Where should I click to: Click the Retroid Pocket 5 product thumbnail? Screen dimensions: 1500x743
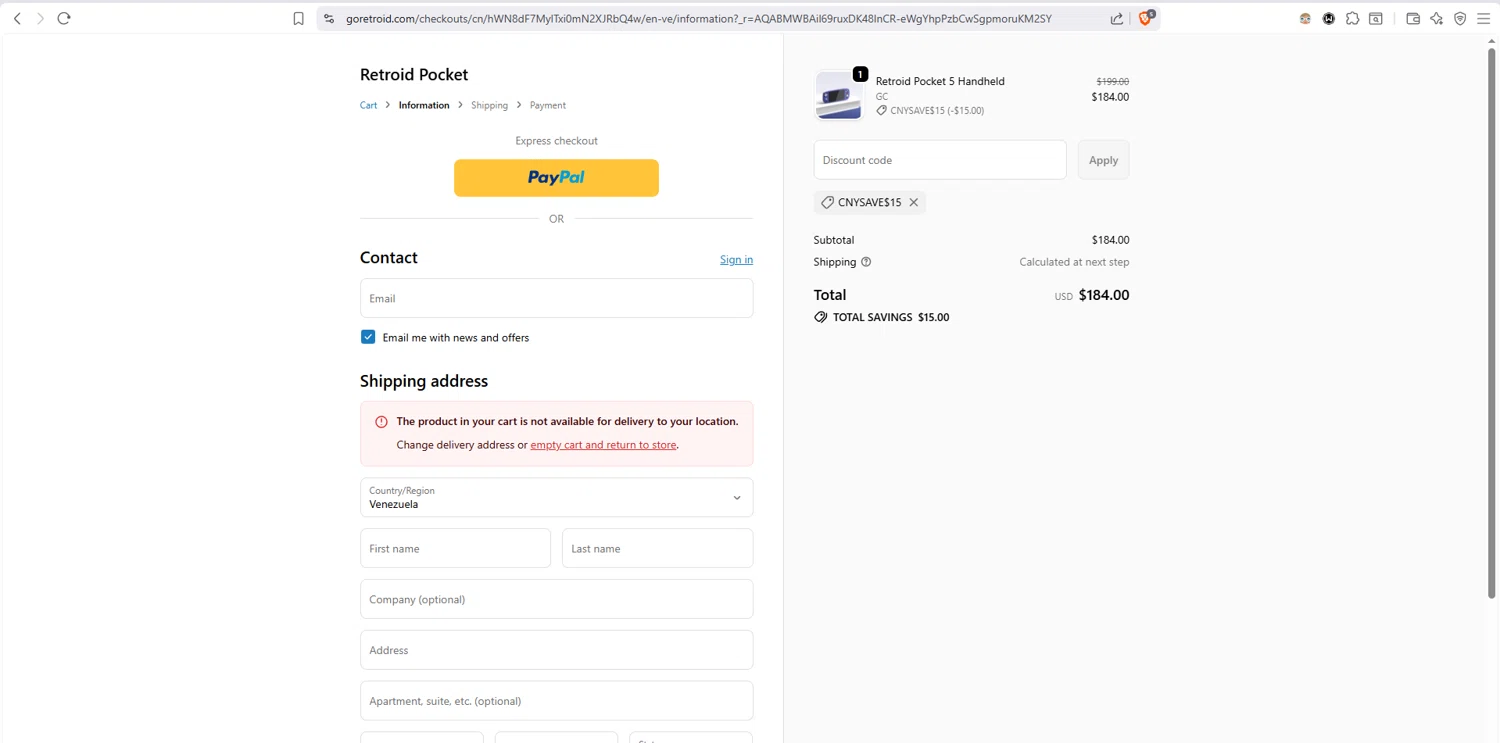[838, 96]
